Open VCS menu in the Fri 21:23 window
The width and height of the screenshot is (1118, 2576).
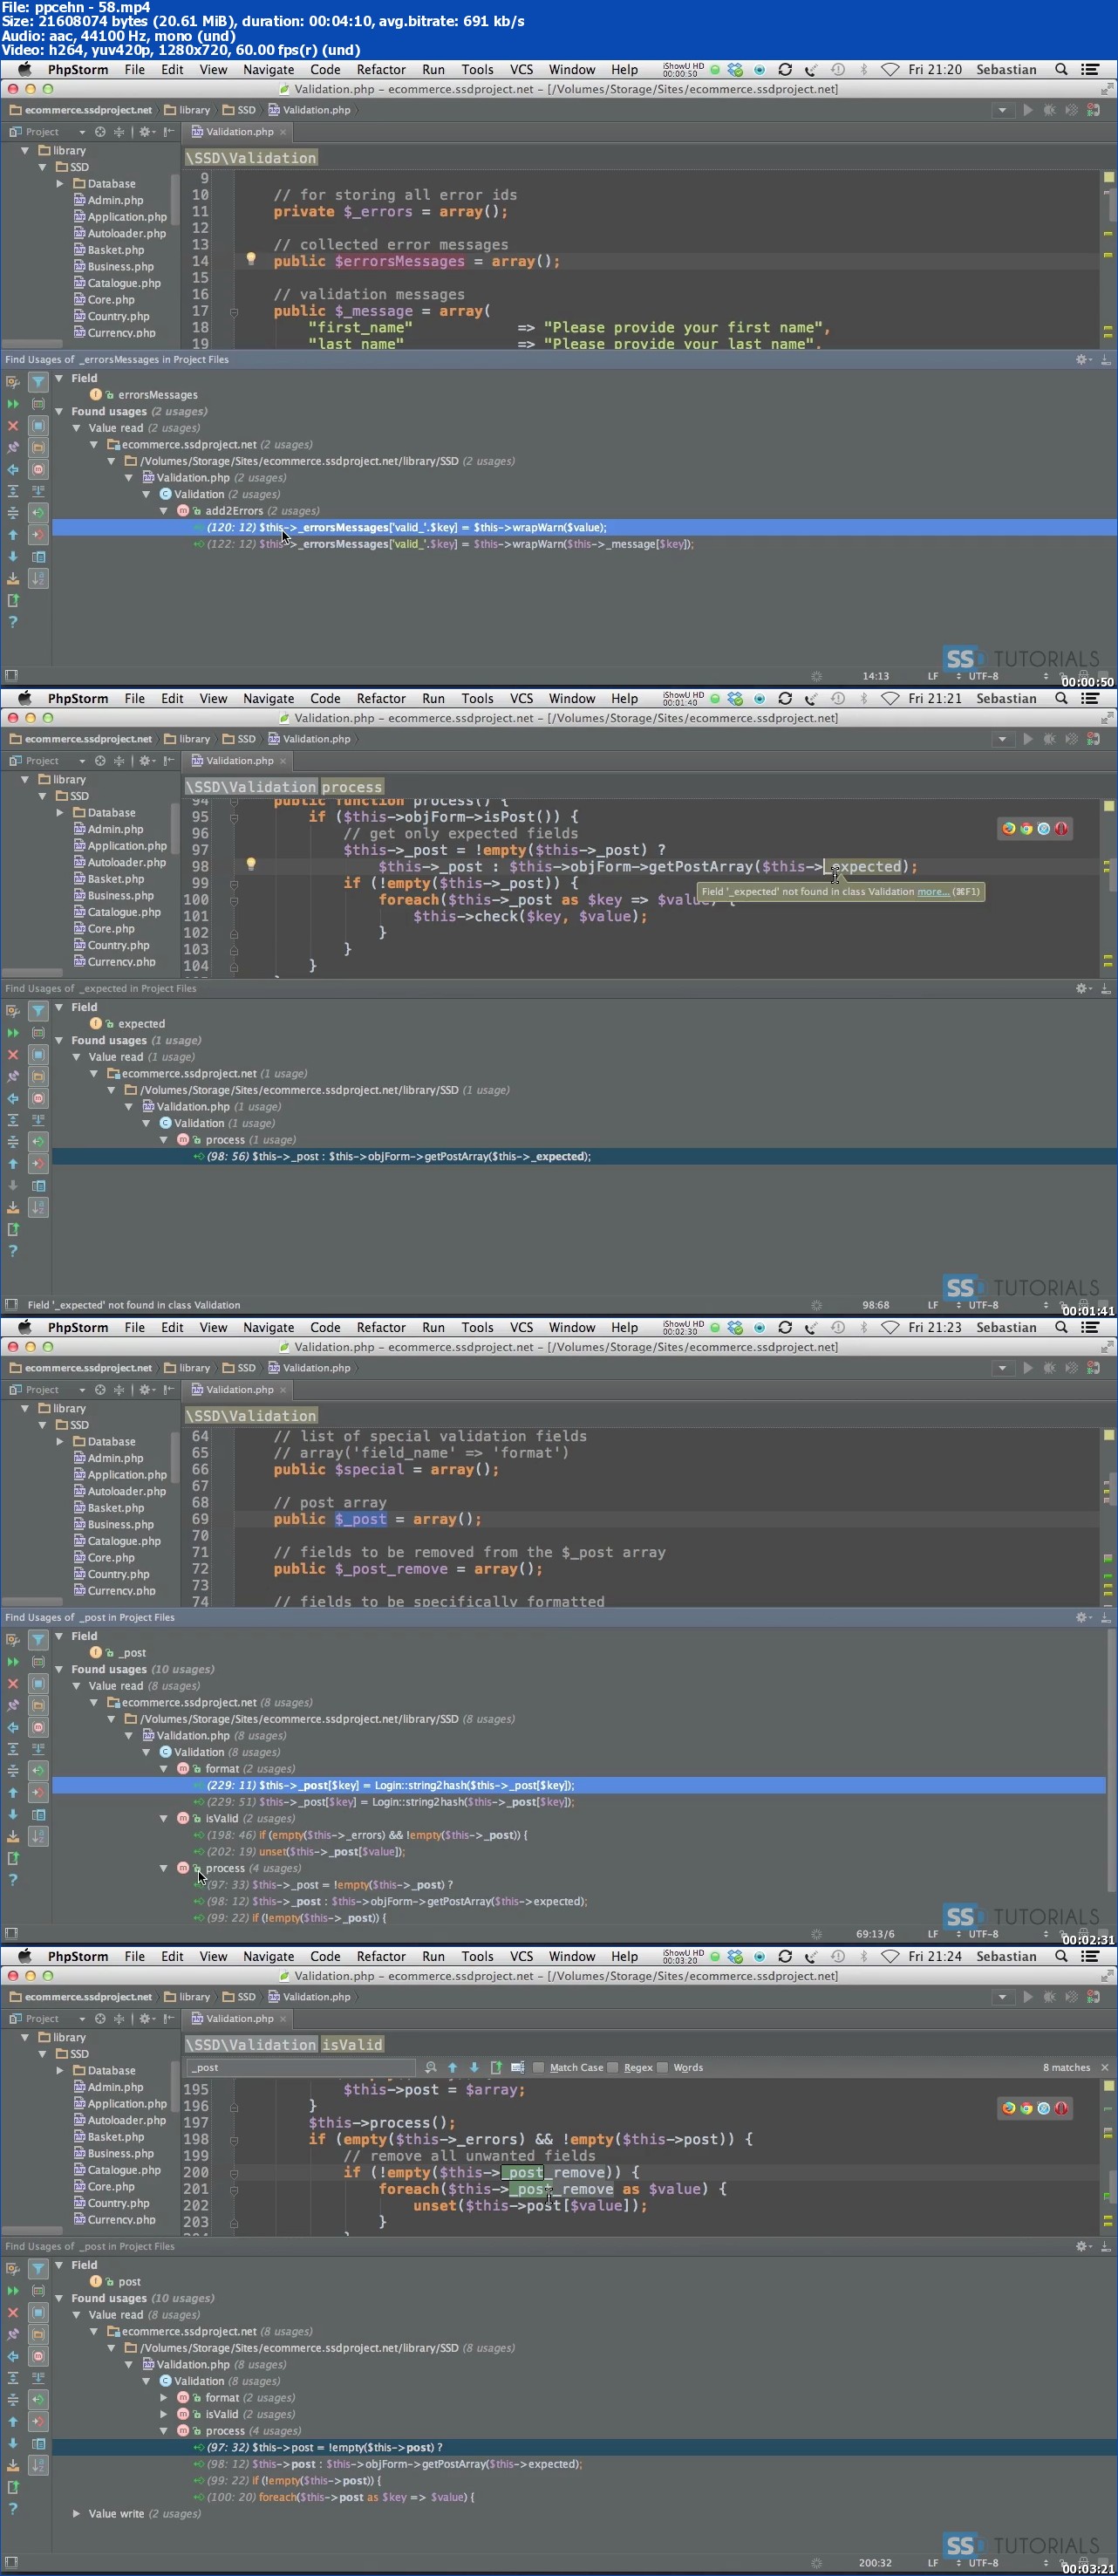pos(521,1327)
